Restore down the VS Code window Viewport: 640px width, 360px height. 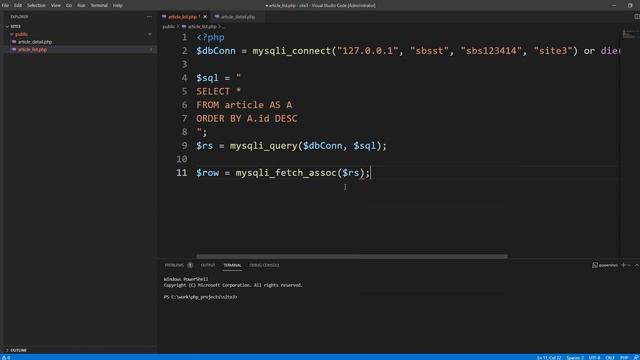point(630,5)
